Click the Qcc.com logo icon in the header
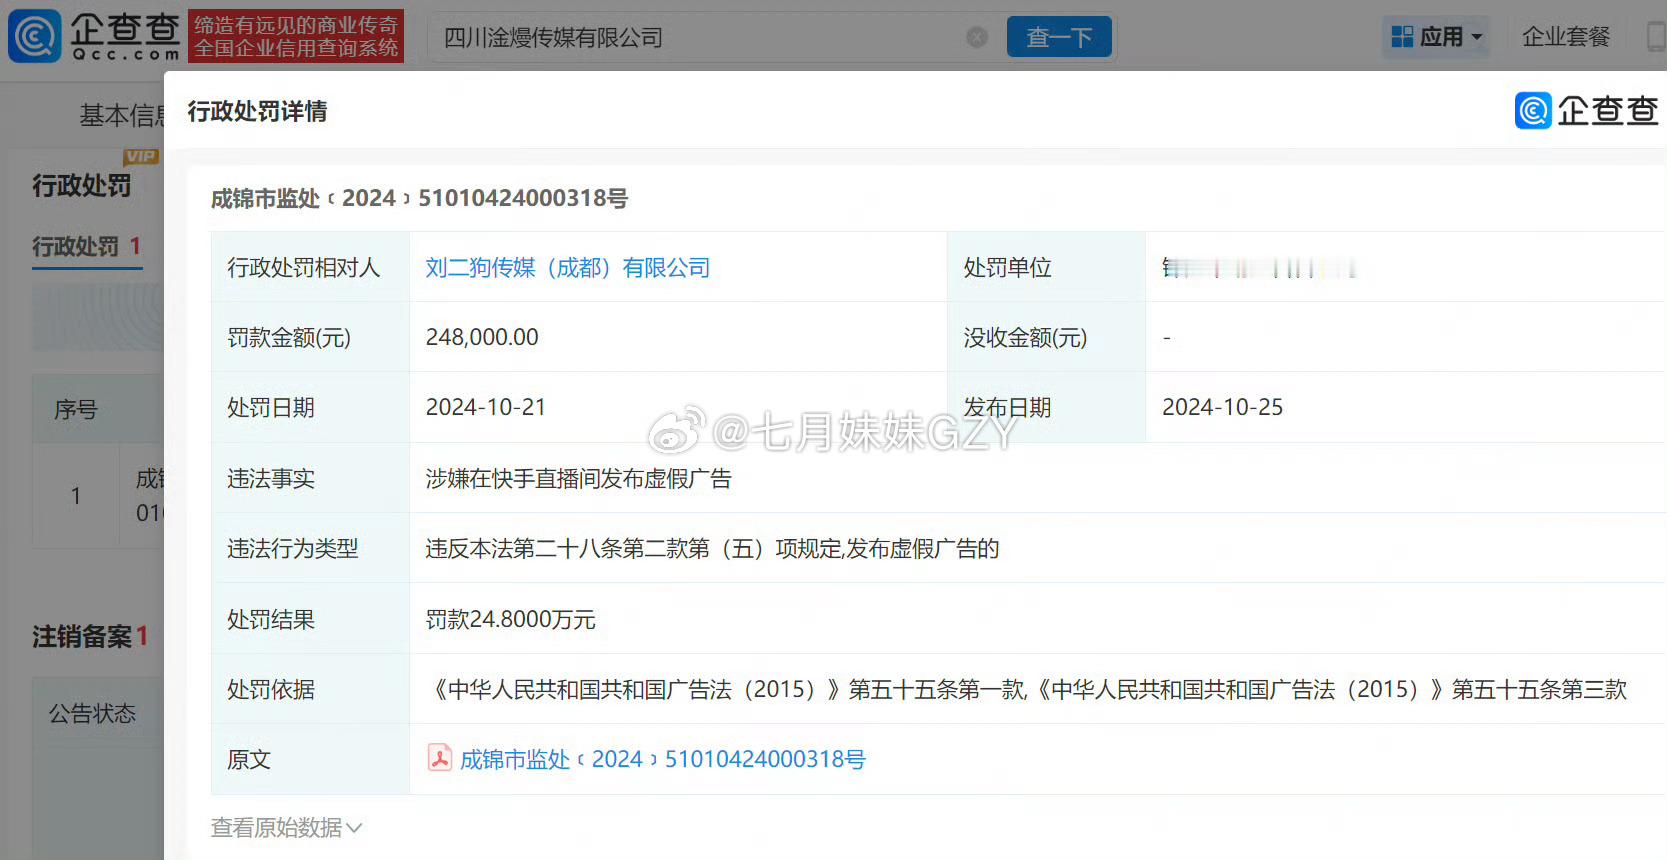The width and height of the screenshot is (1667, 860). (x=35, y=36)
